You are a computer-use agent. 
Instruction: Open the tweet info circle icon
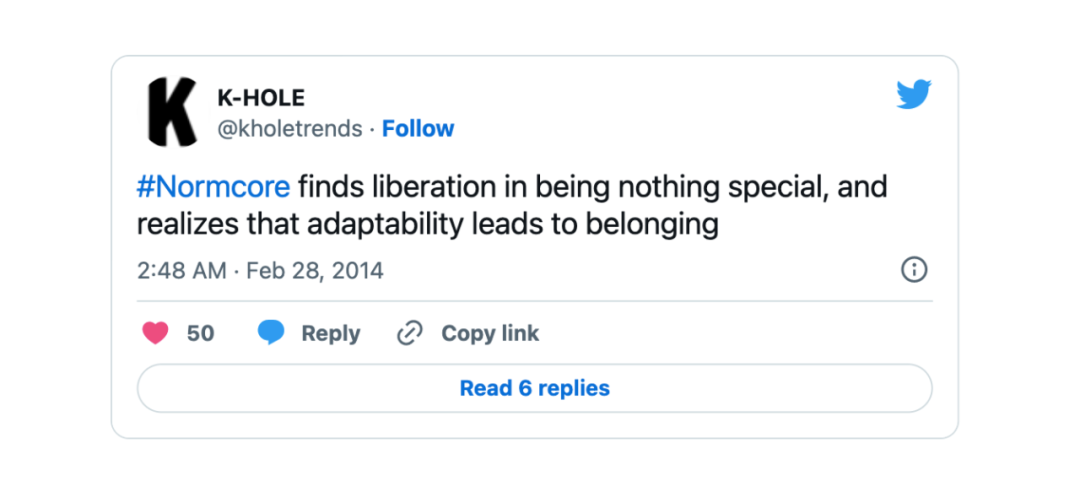point(914,270)
